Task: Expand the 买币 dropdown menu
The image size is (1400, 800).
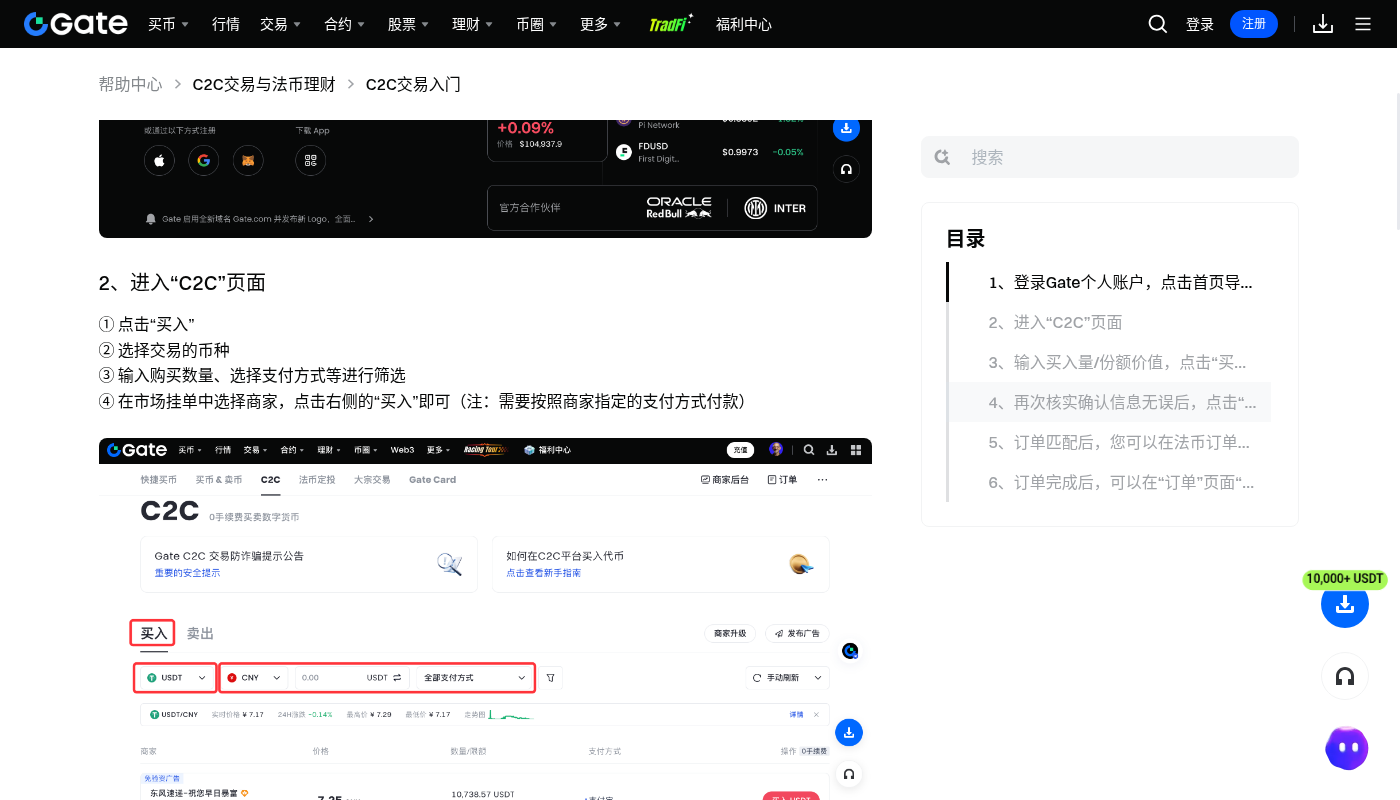Action: [x=168, y=24]
